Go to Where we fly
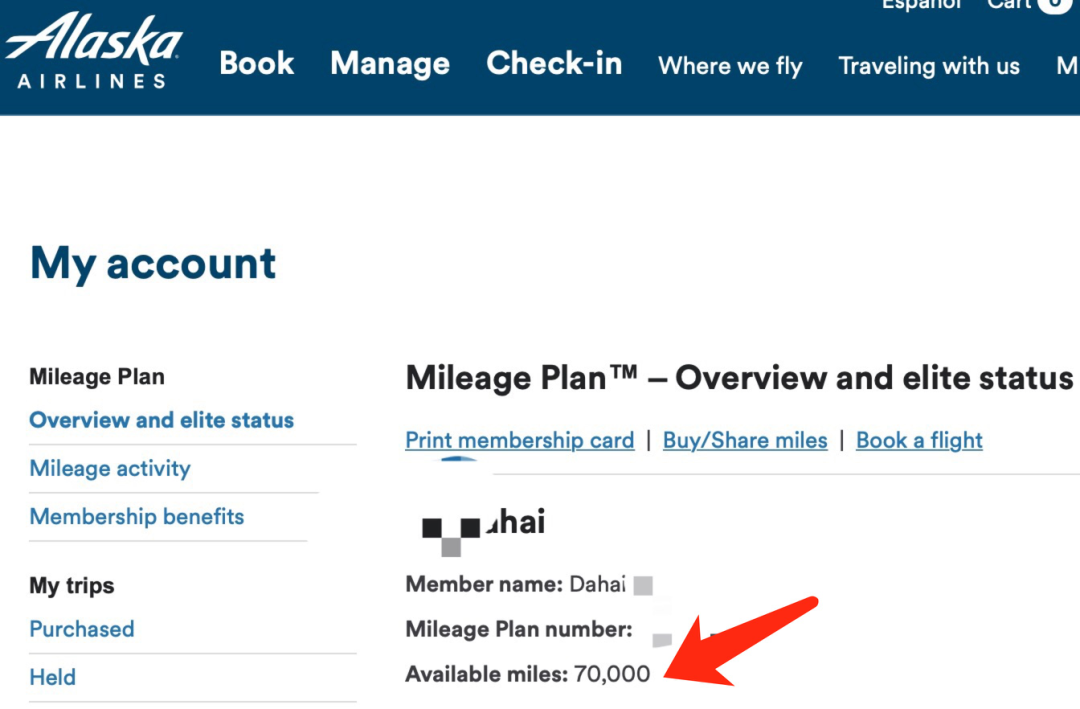Screen dimensions: 1080x709 coord(730,66)
